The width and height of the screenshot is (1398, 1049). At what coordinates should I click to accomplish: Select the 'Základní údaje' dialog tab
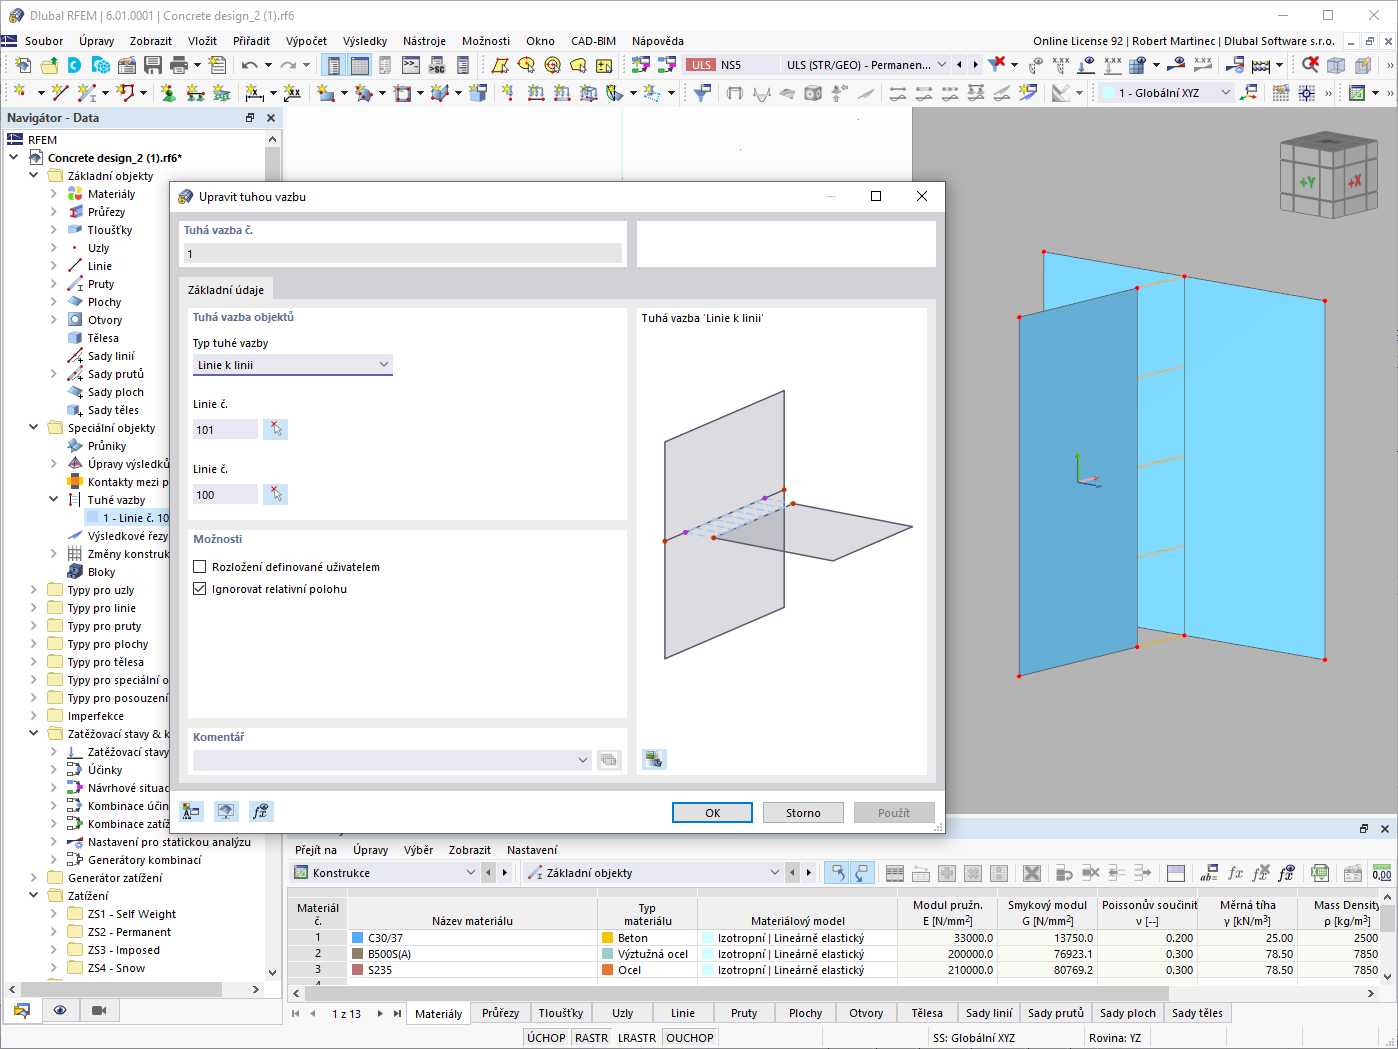pyautogui.click(x=226, y=289)
